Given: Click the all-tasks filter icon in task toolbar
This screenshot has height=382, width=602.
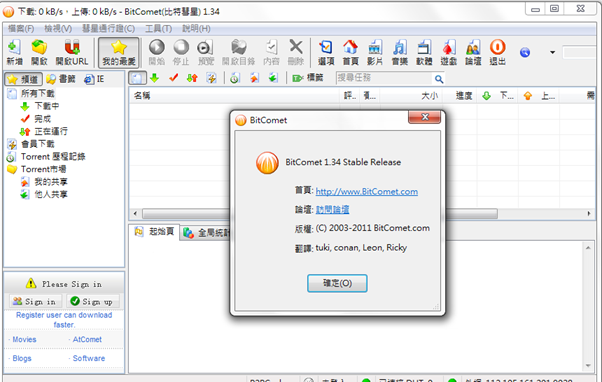Looking at the screenshot, I should (x=137, y=78).
